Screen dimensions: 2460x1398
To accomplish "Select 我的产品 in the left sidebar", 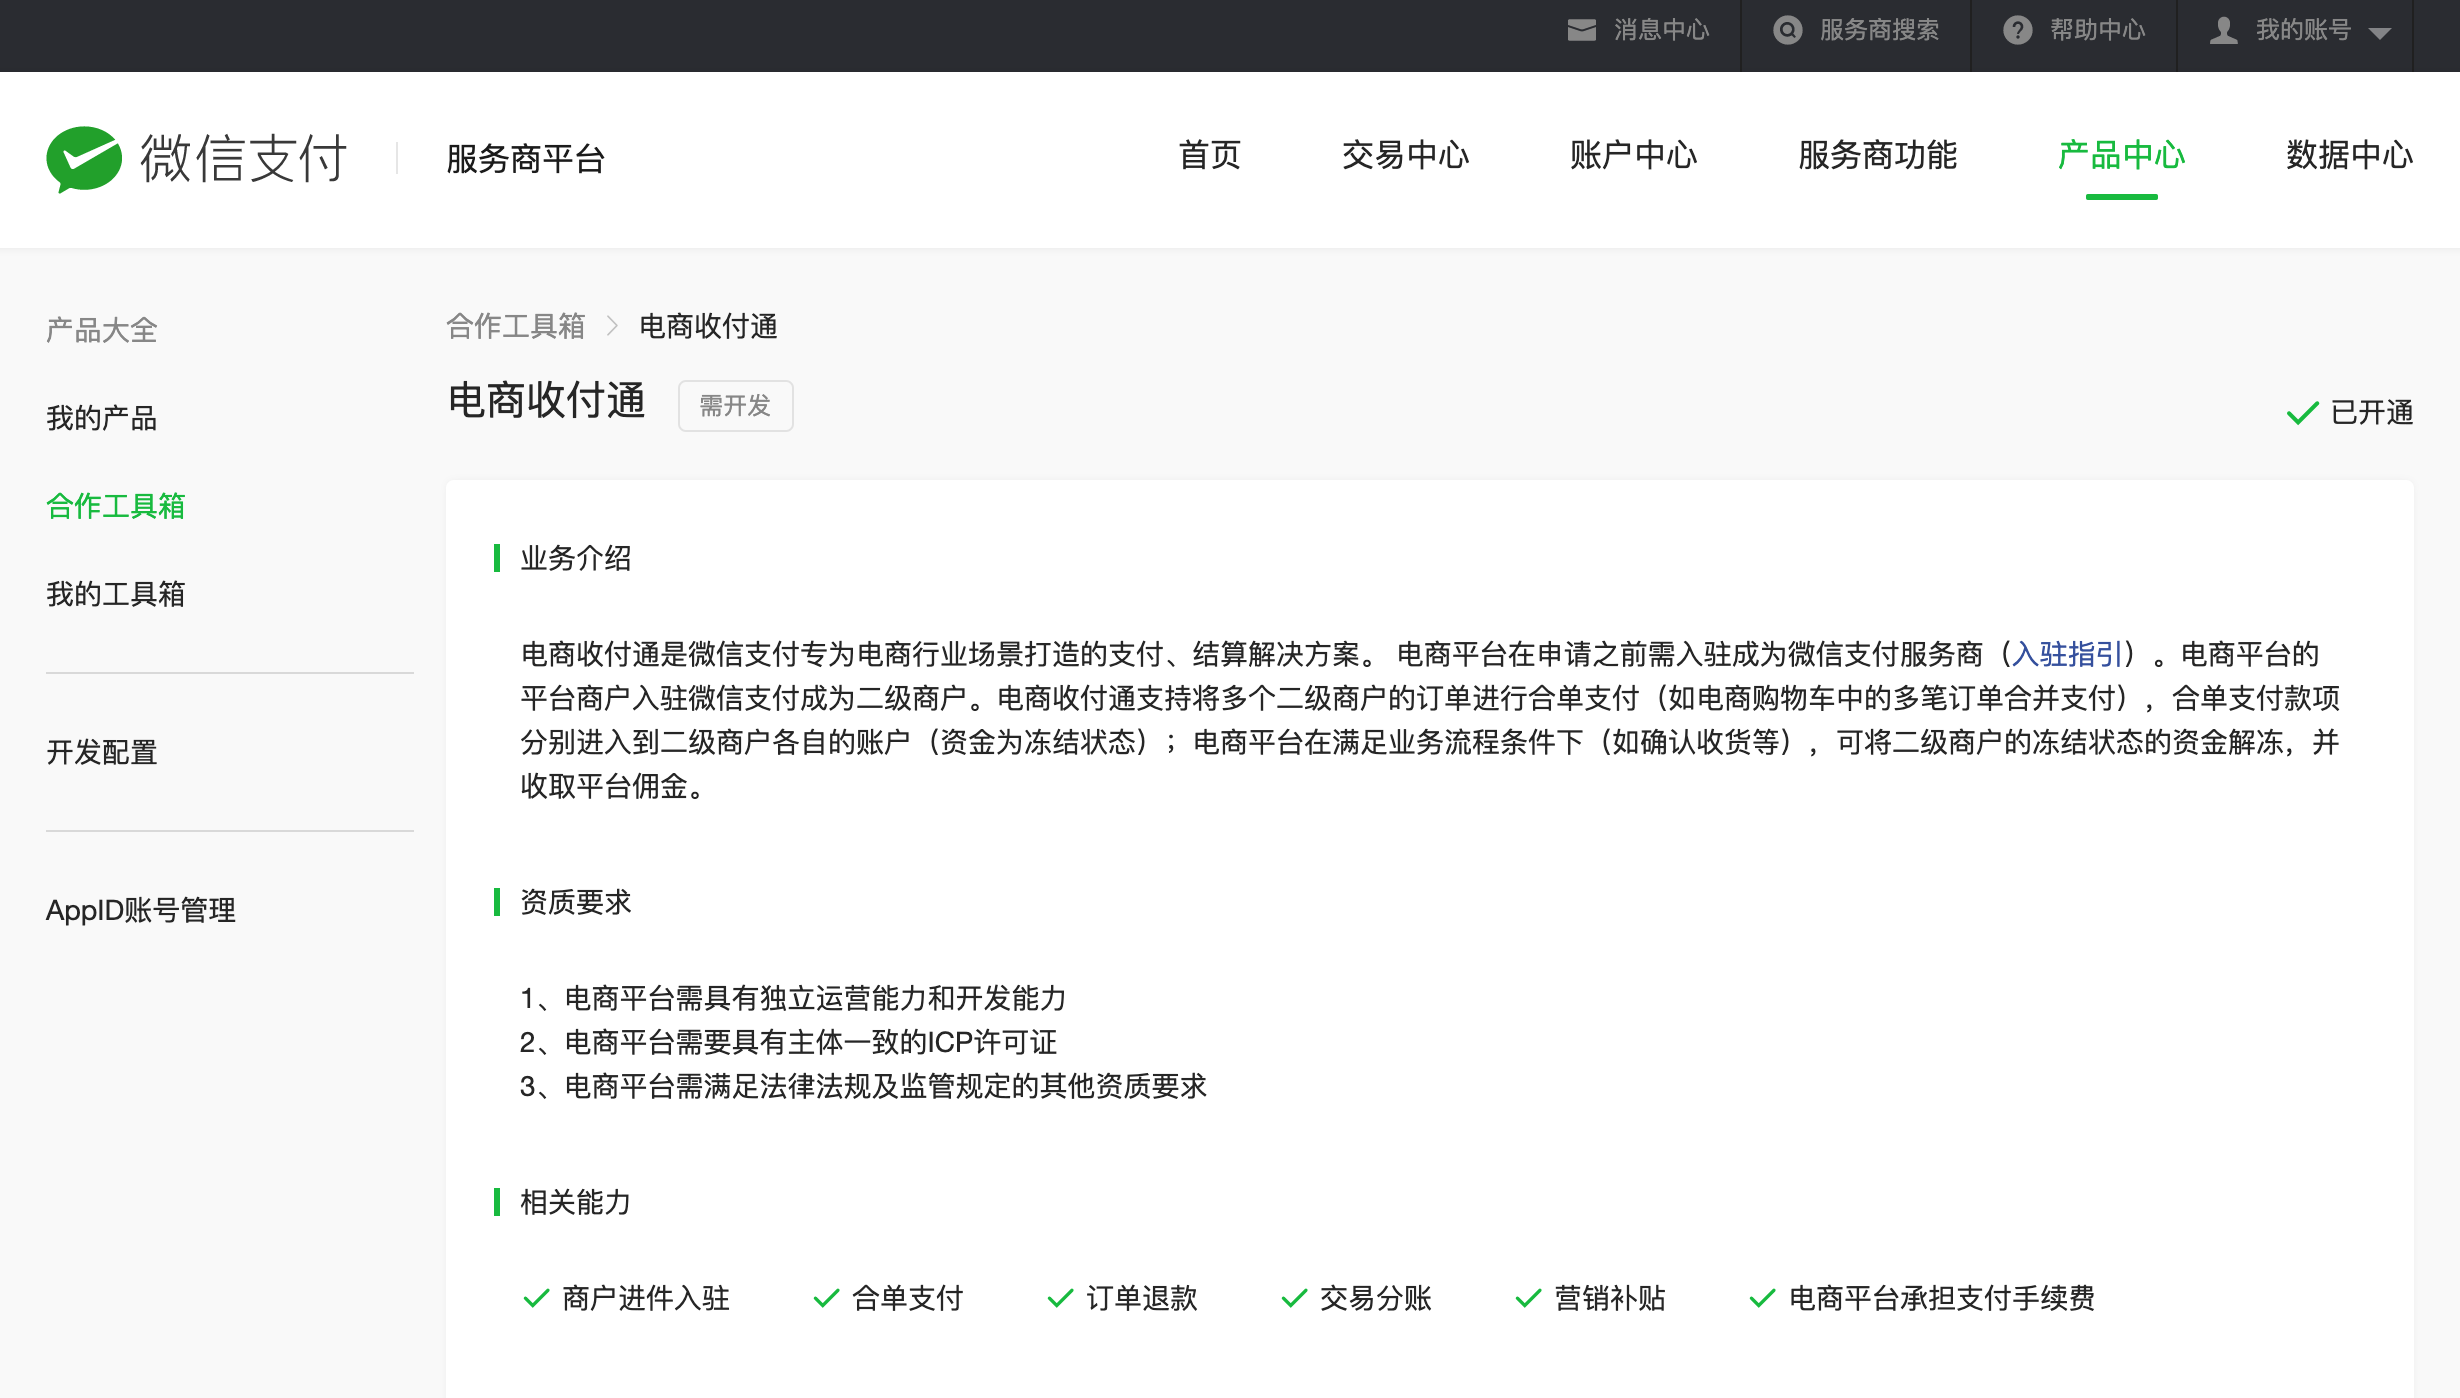I will [x=102, y=418].
